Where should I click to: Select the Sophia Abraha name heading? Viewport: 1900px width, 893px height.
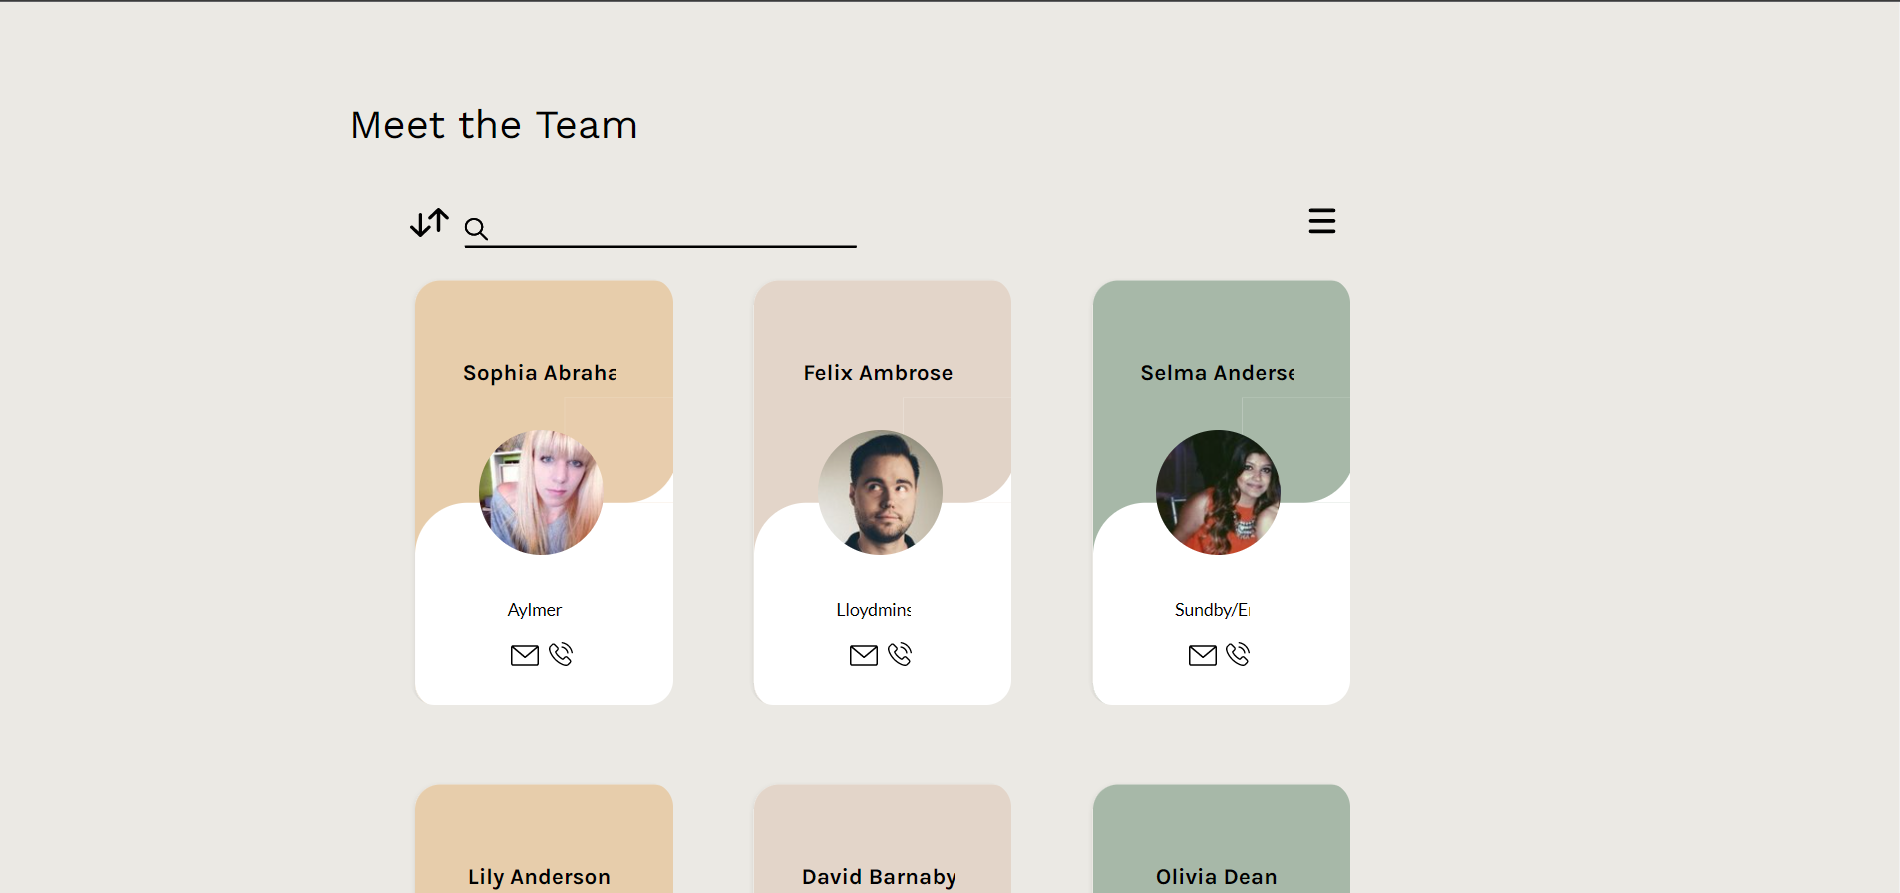pos(540,373)
